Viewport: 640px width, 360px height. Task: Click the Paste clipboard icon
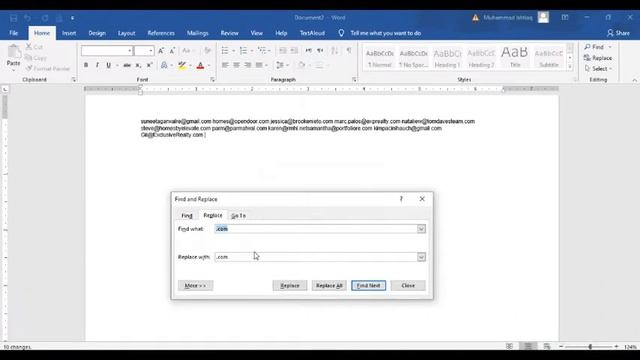pyautogui.click(x=13, y=52)
